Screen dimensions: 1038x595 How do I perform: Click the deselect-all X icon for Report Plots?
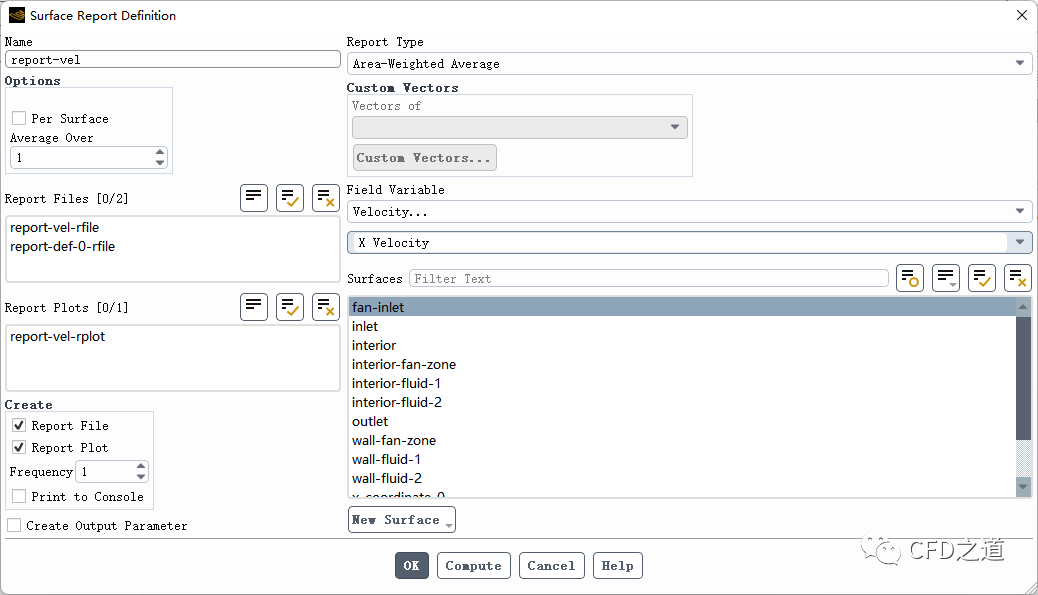coord(326,307)
